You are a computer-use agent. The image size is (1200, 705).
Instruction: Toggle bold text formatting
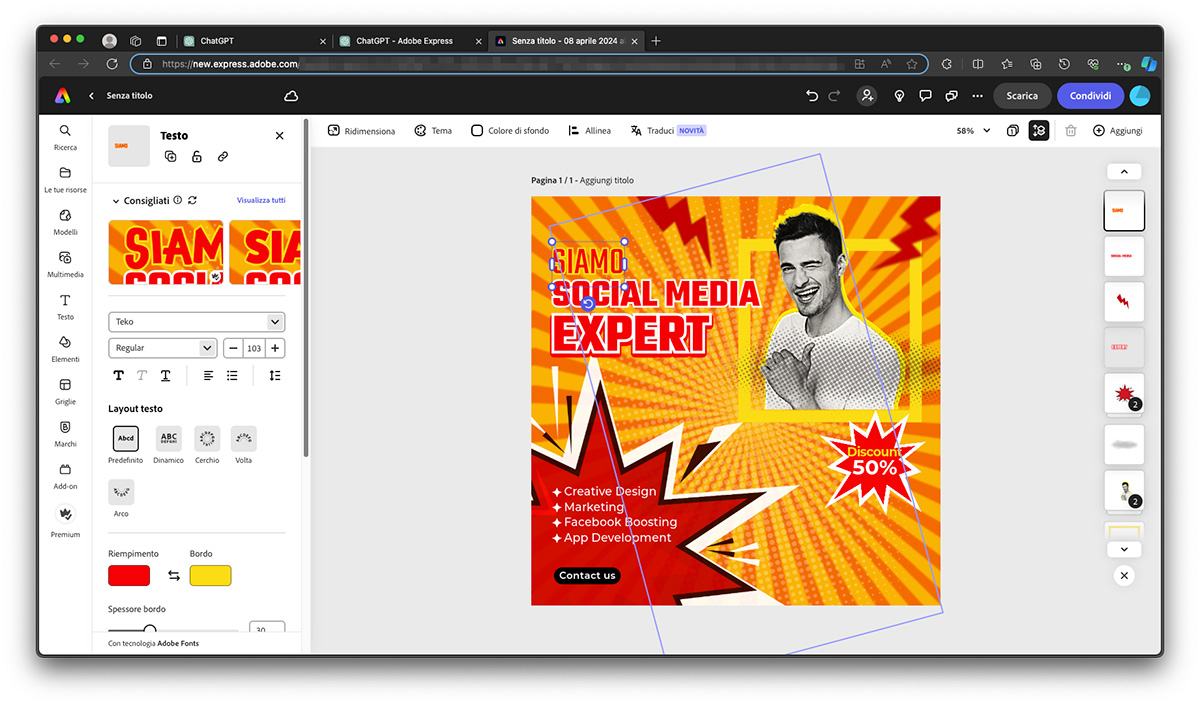pyautogui.click(x=118, y=375)
